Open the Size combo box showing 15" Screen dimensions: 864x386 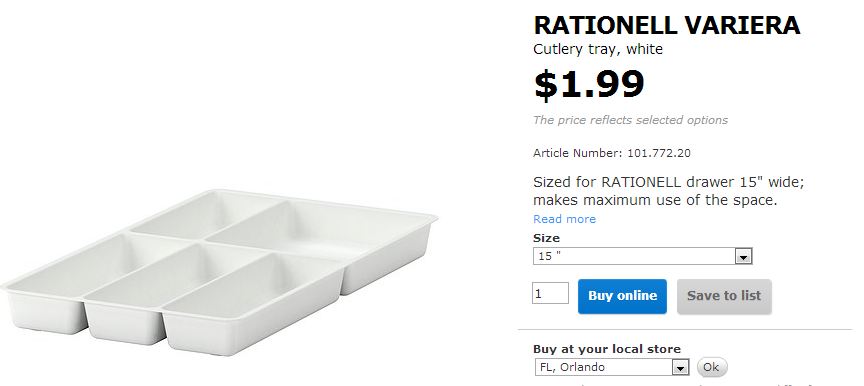pos(642,256)
